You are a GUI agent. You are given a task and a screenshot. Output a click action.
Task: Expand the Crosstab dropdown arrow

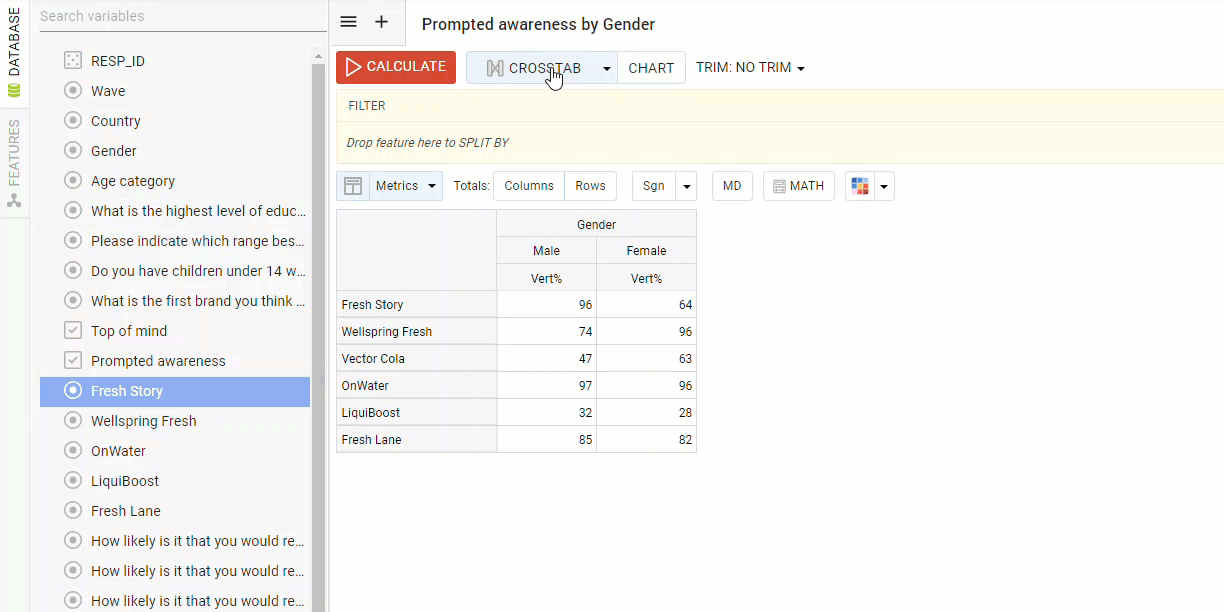point(606,68)
